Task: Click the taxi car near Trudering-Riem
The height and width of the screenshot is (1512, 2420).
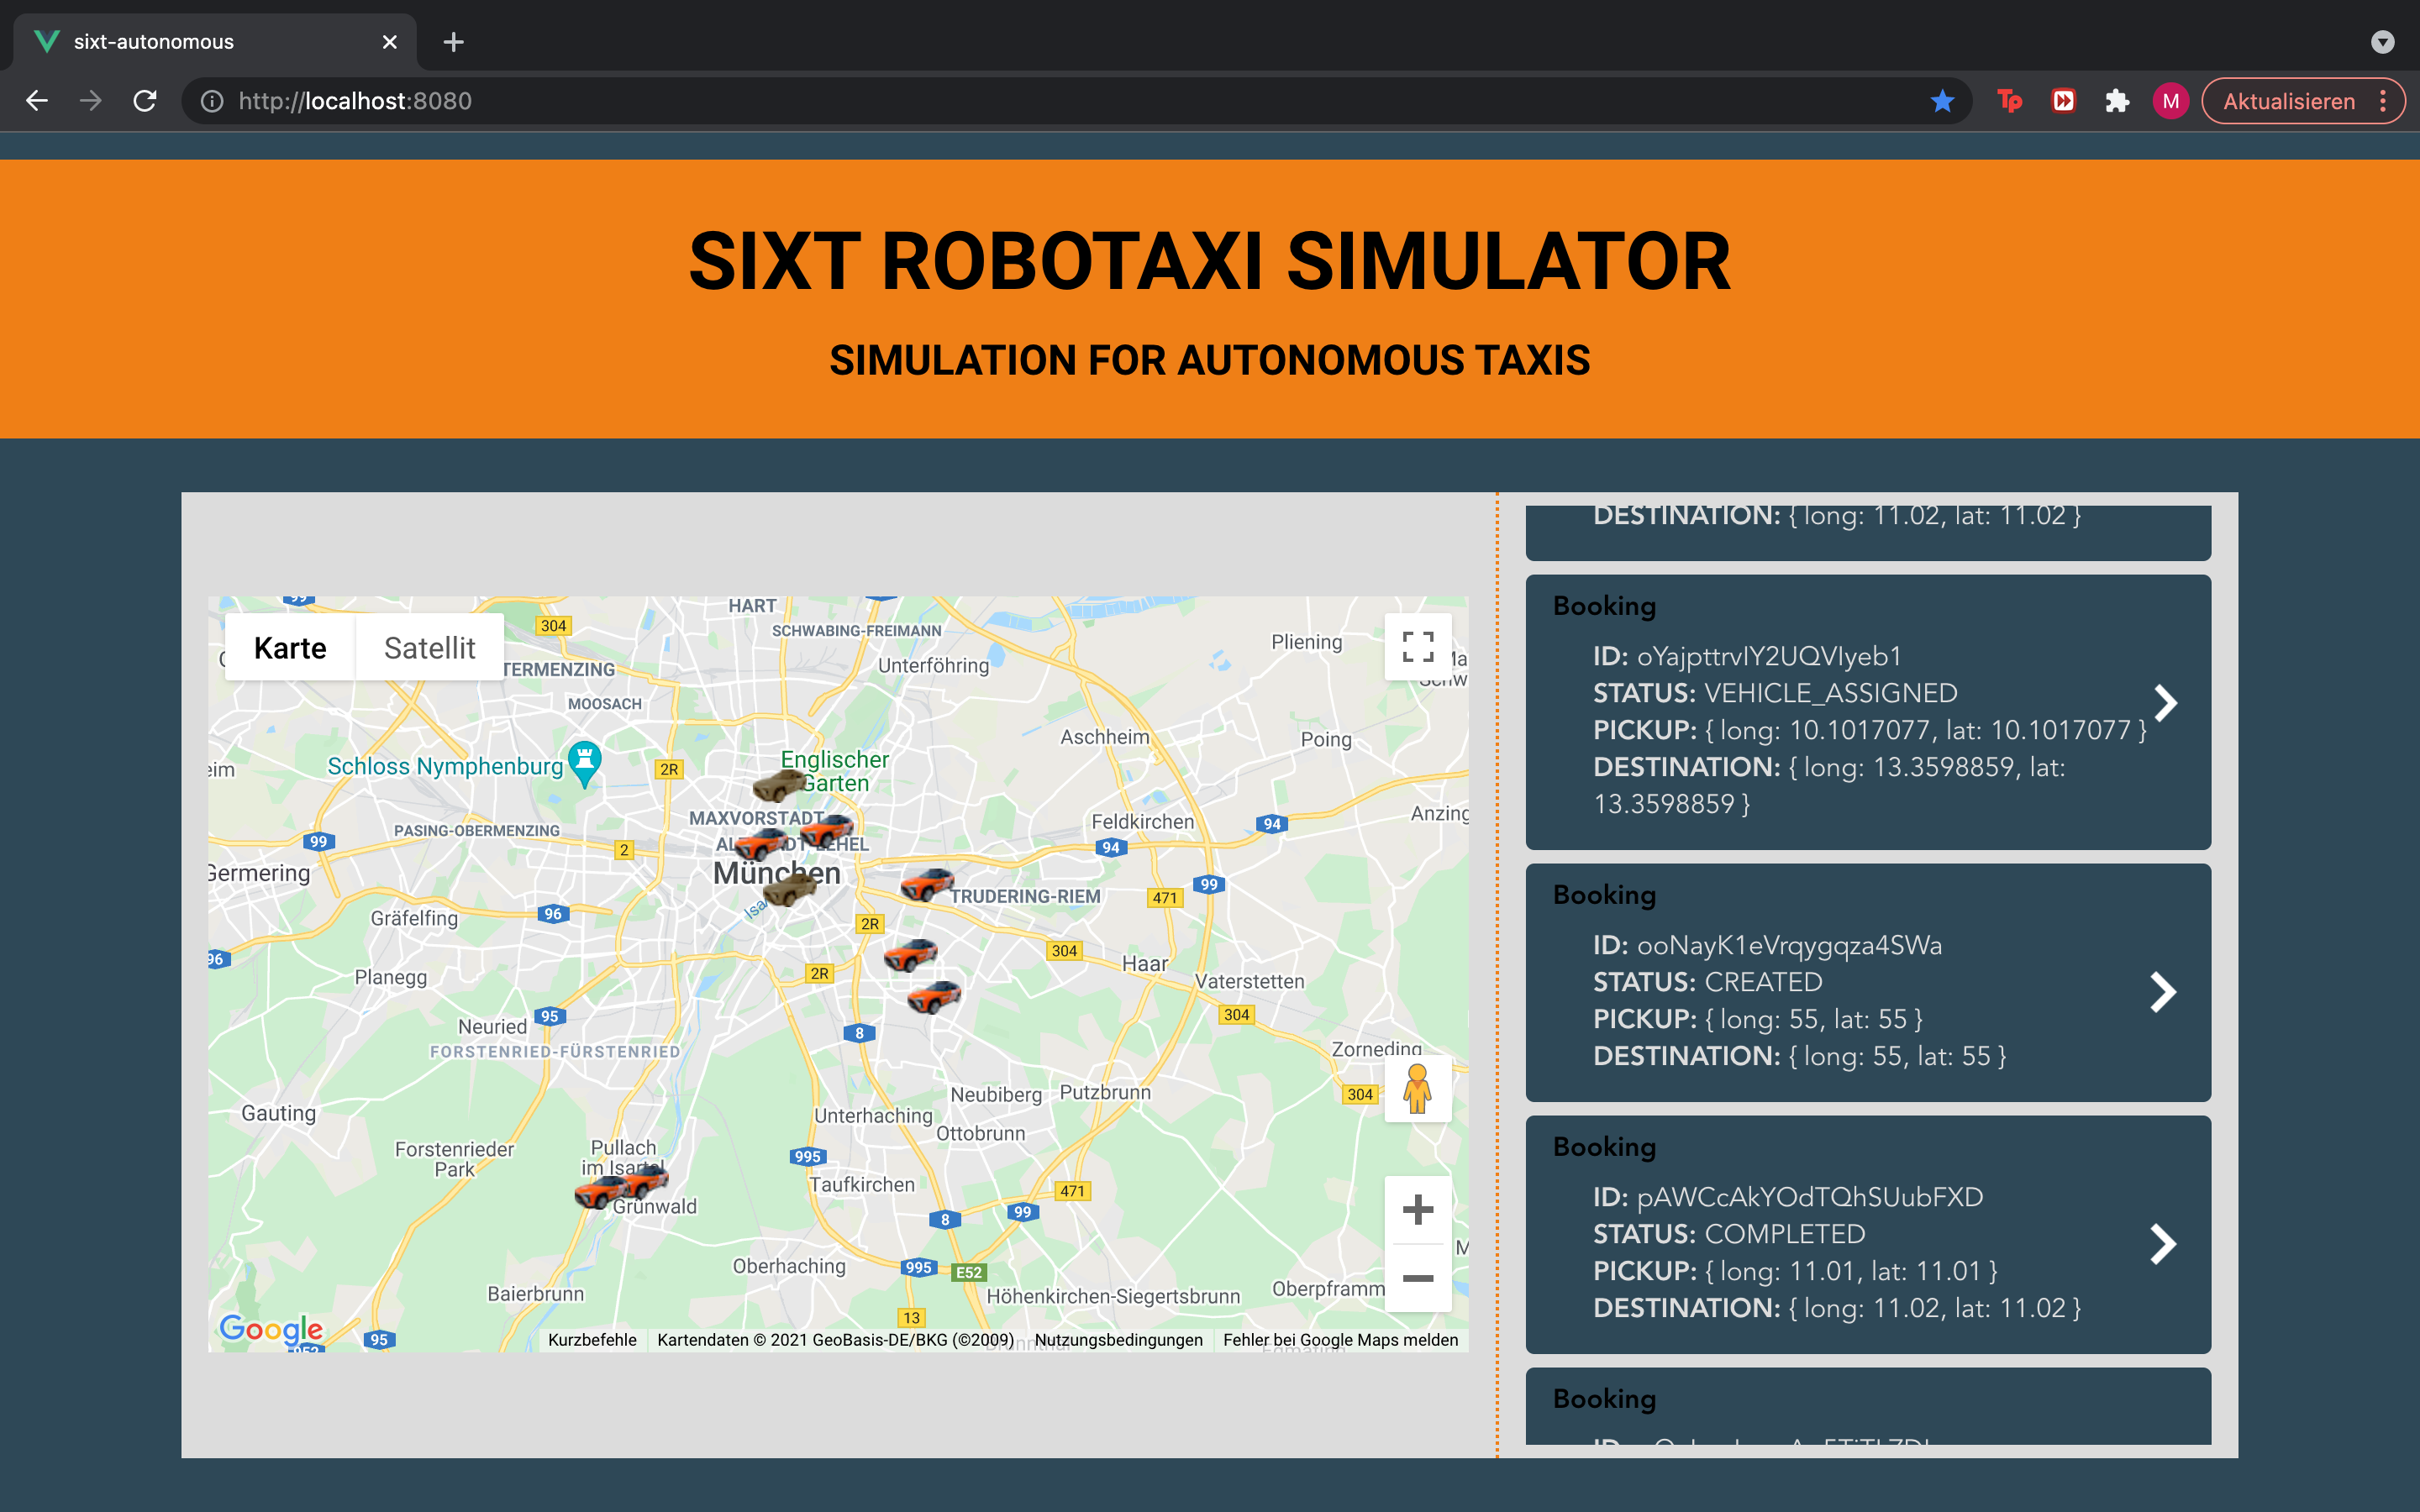Action: 927,884
